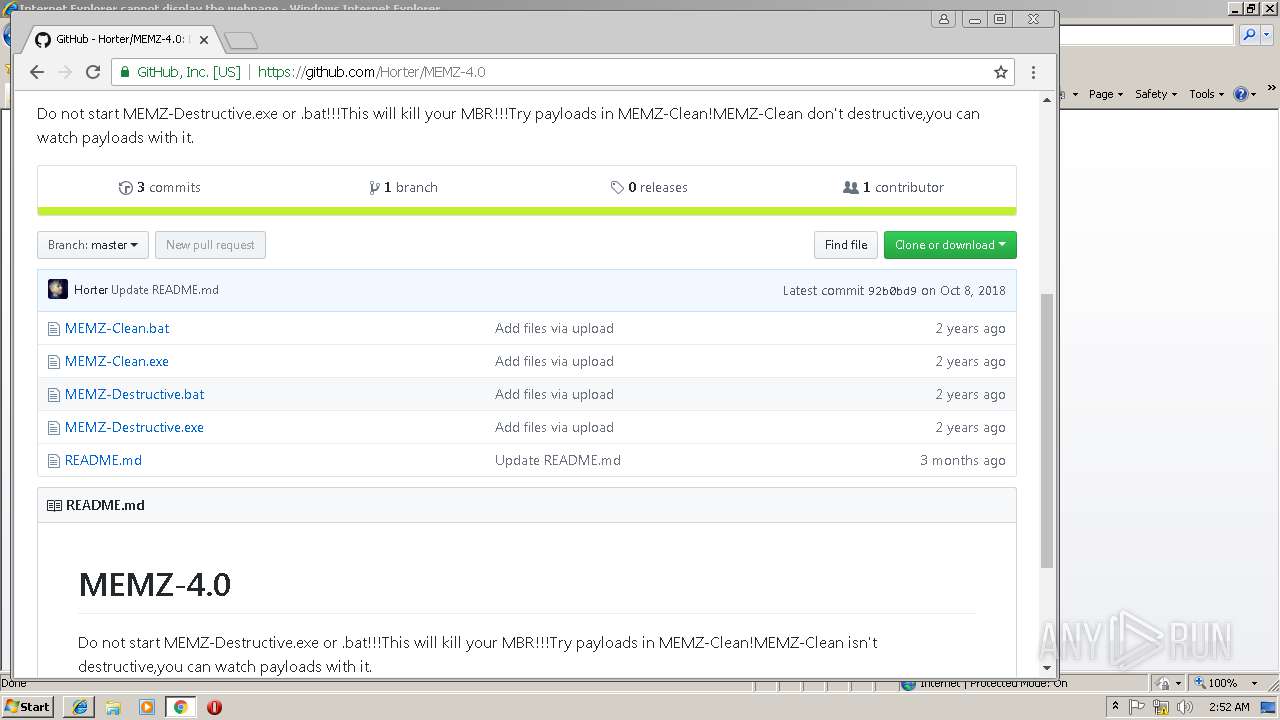Bookmark this page with the star icon
Viewport: 1280px width, 720px height.
(x=1000, y=72)
